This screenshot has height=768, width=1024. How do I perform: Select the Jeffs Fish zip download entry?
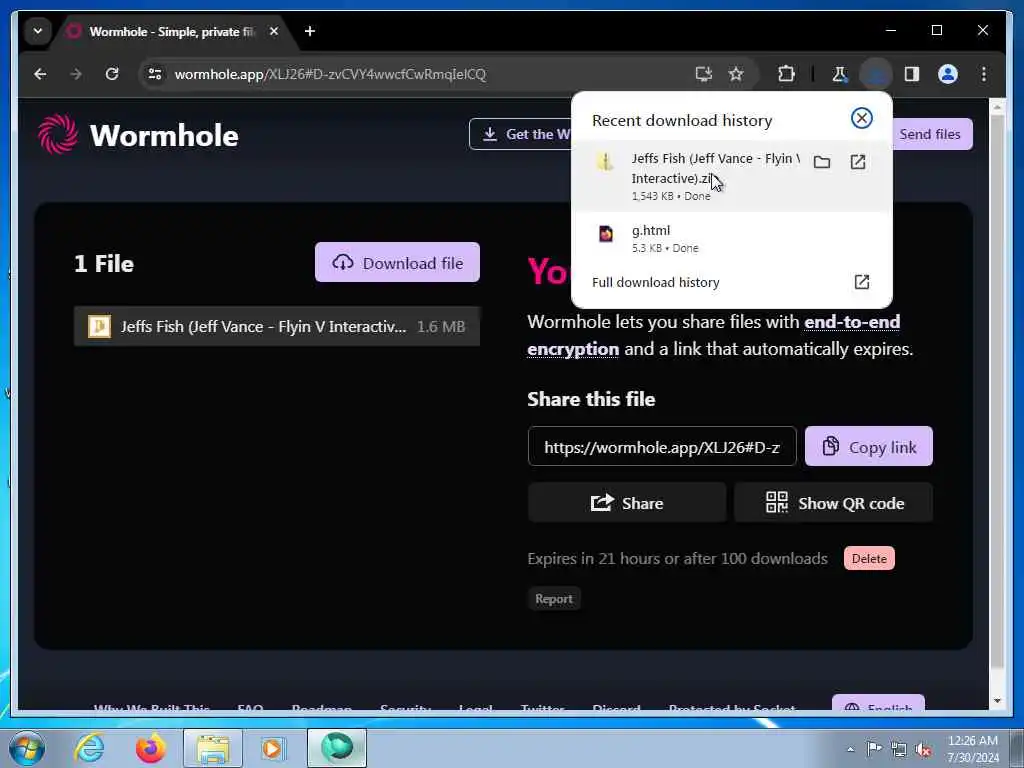(731, 176)
